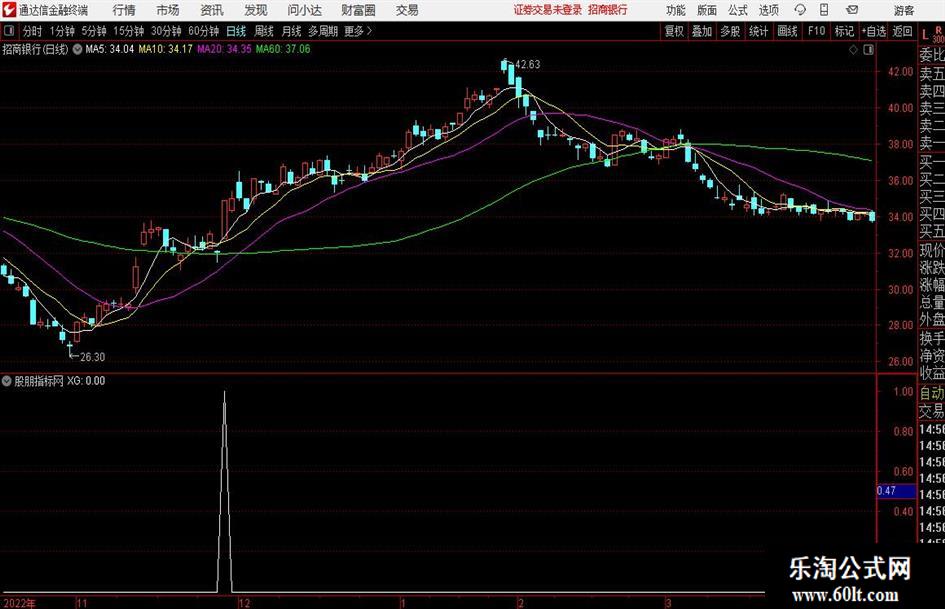Switch to 5分钟 period tab

click(x=94, y=31)
